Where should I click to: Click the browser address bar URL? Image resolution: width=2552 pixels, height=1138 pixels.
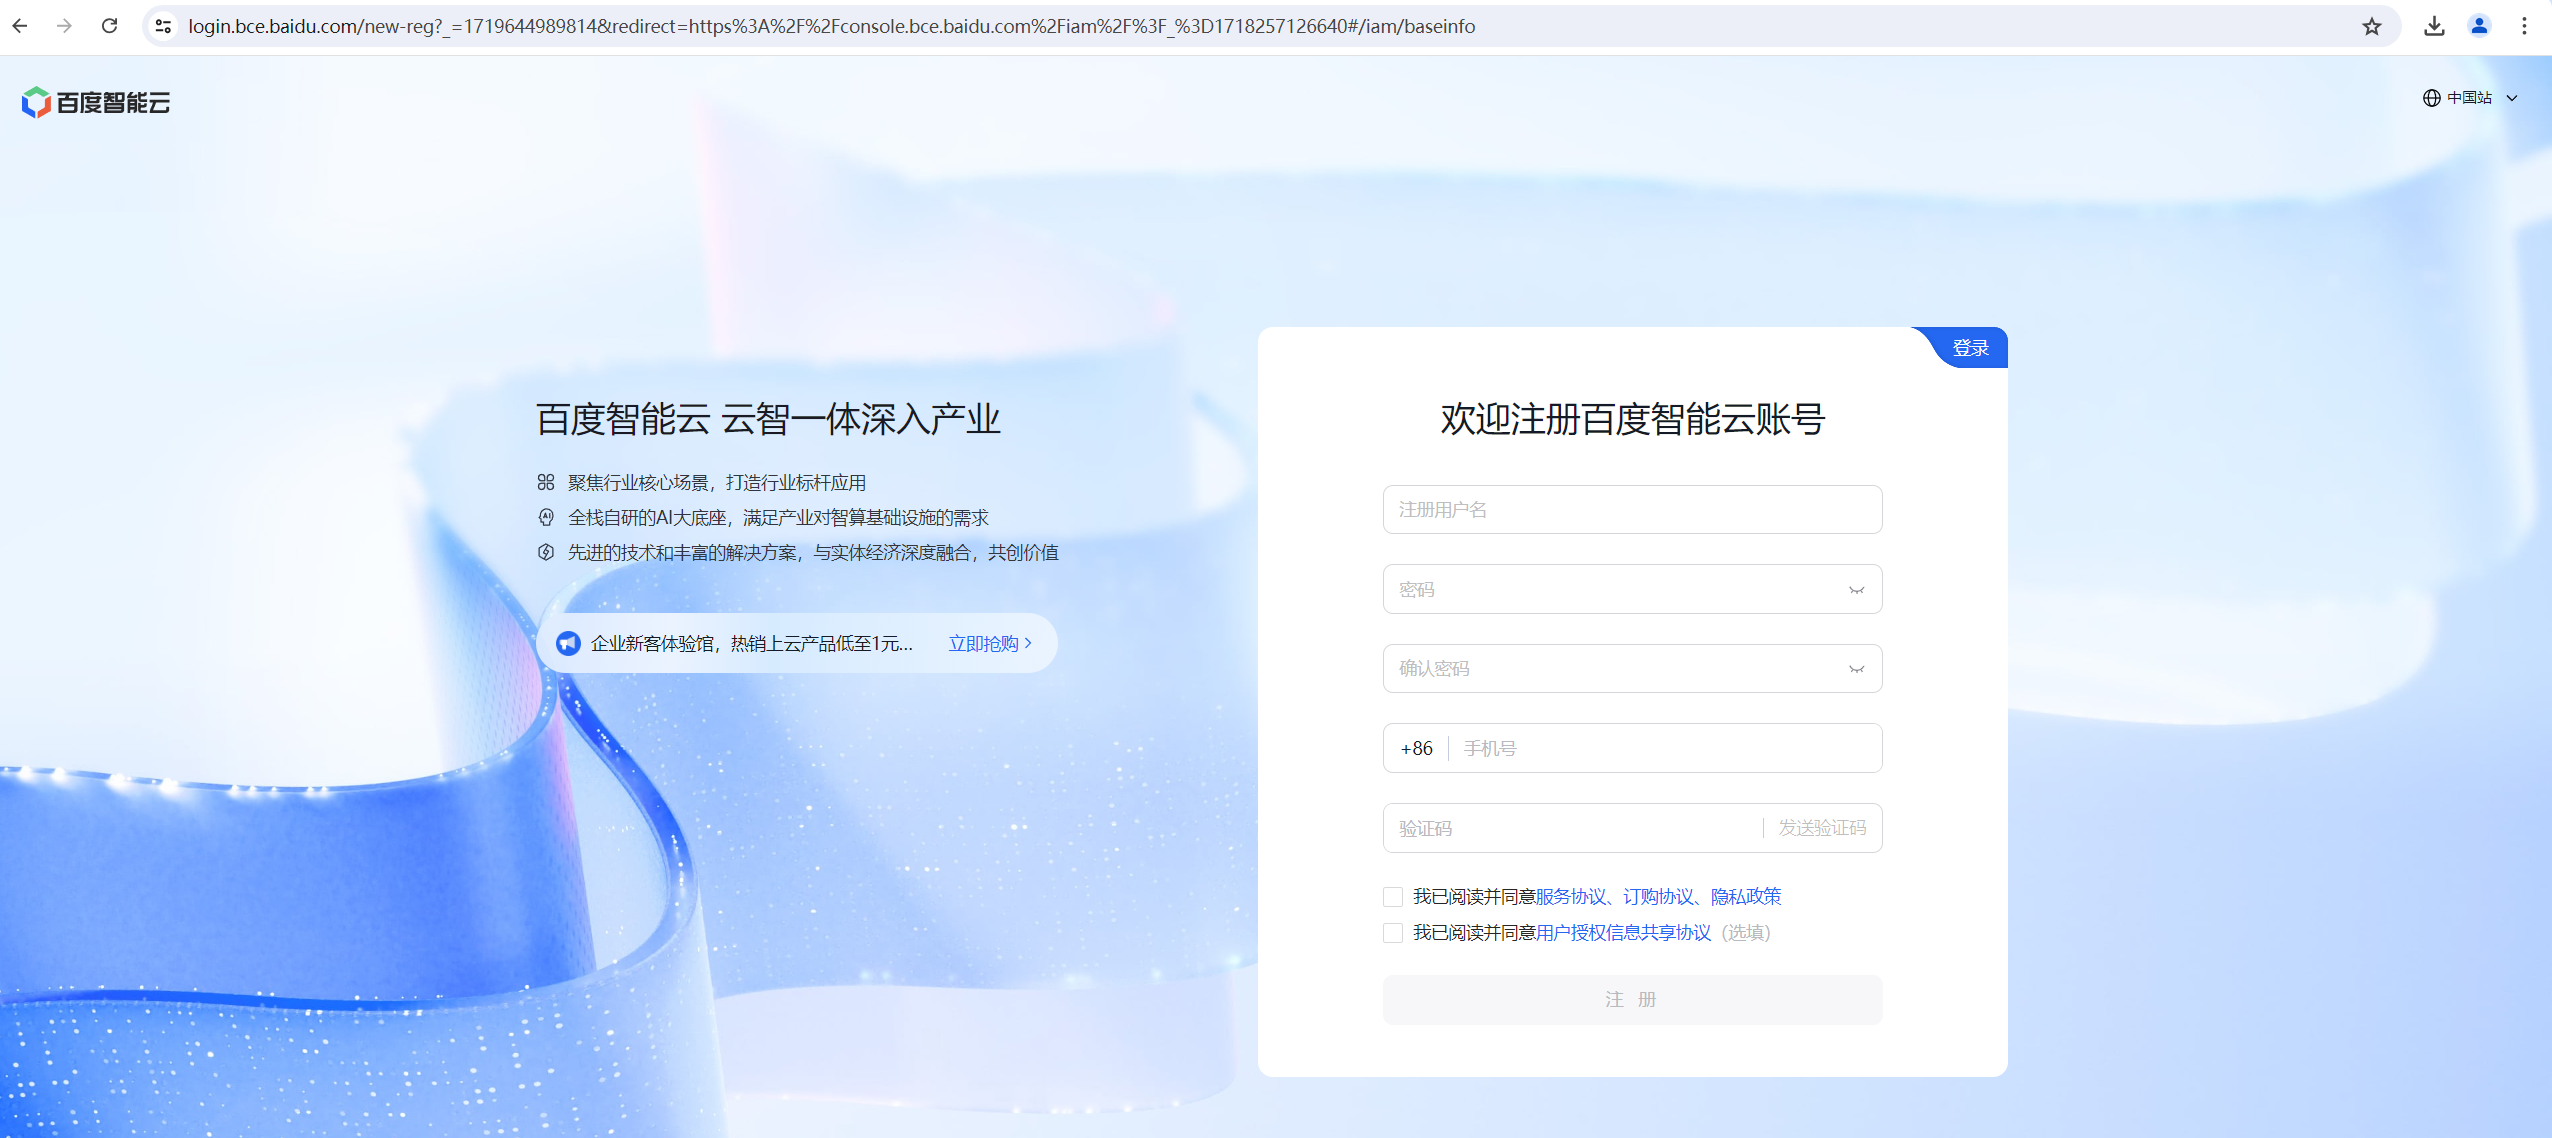pyautogui.click(x=832, y=26)
